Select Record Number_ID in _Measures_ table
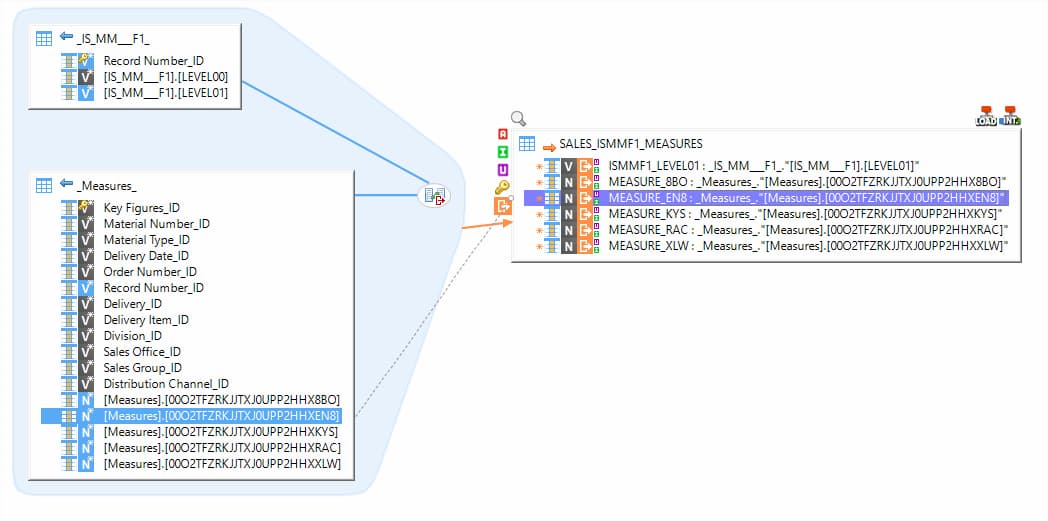The image size is (1048, 521). click(x=153, y=288)
